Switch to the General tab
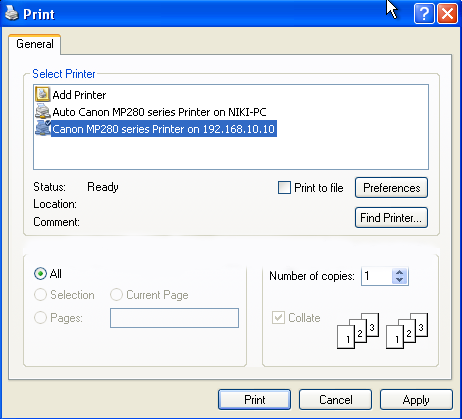This screenshot has width=462, height=420. click(x=35, y=44)
